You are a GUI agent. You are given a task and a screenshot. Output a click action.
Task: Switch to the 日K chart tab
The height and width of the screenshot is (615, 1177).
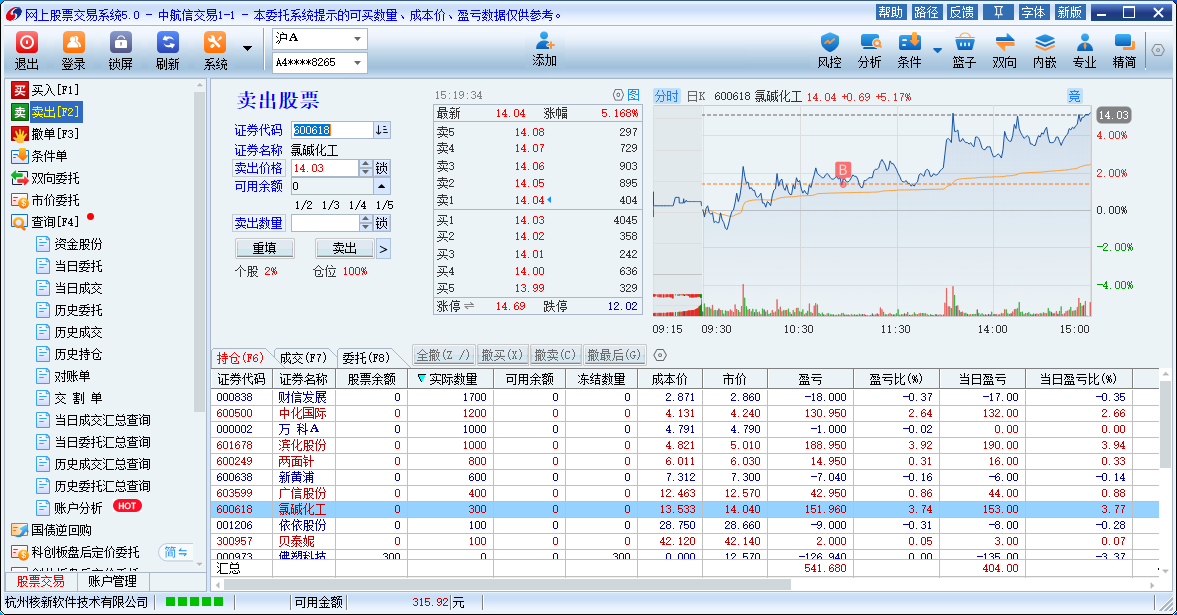coord(696,96)
